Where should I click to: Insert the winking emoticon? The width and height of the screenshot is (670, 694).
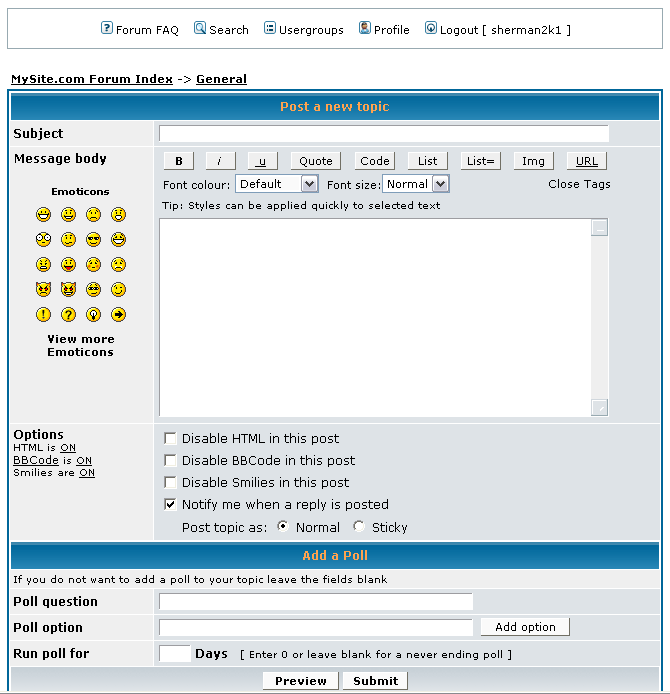tap(119, 290)
